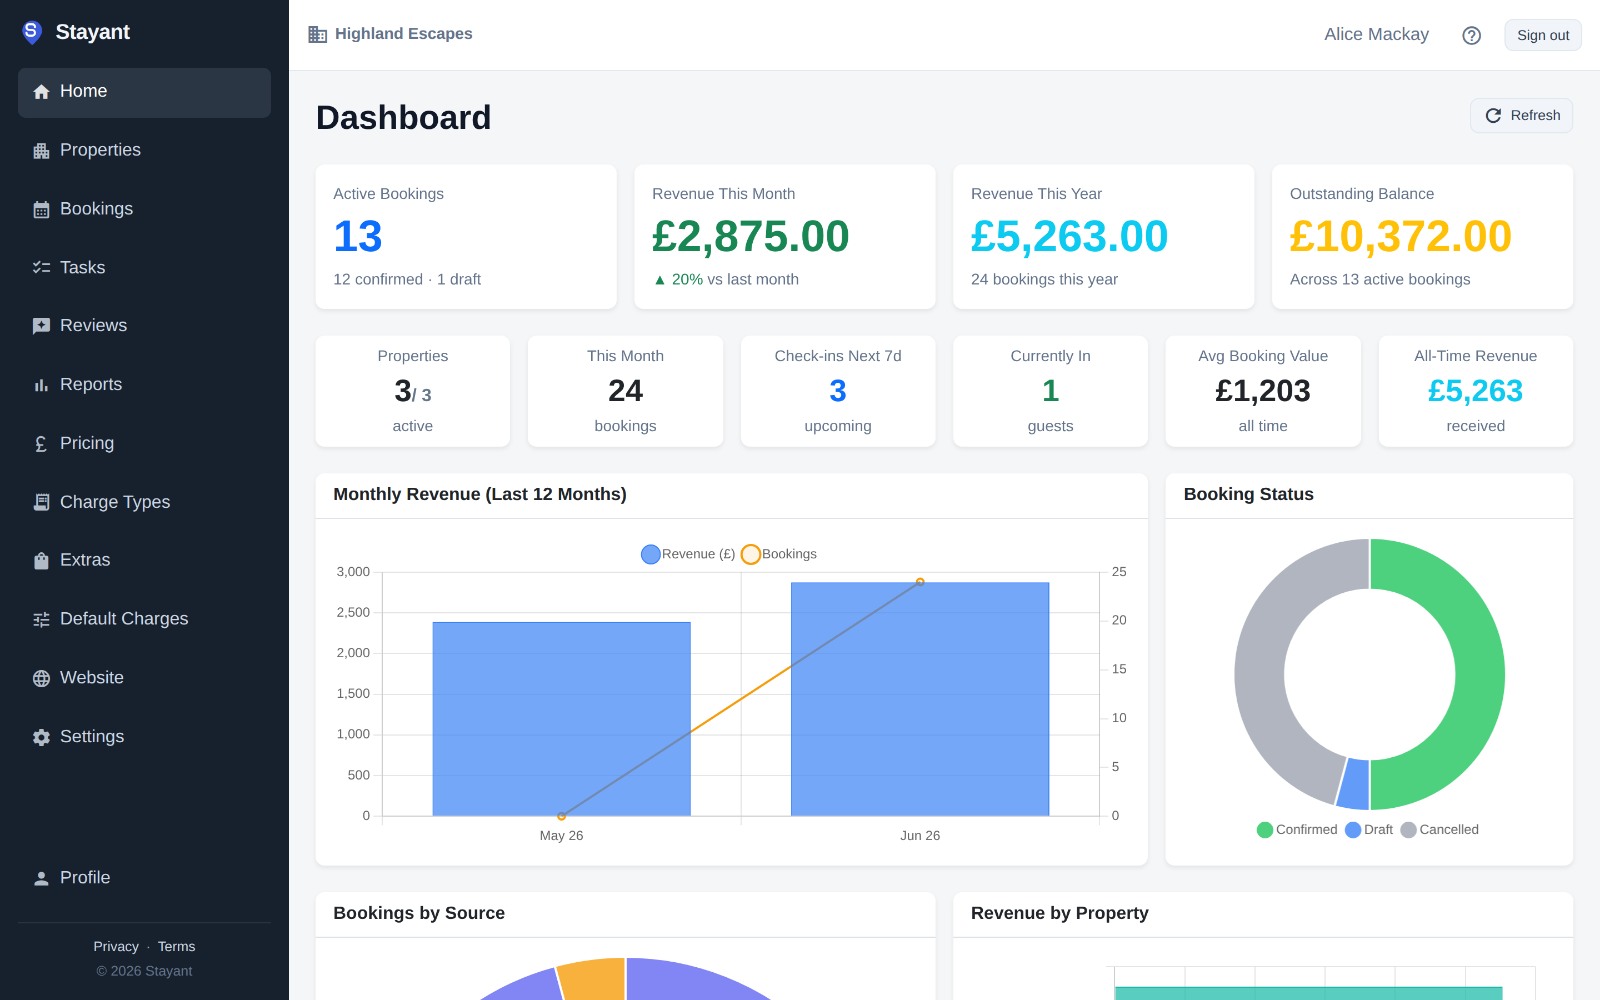Toggle the Bookings legend circle

click(x=751, y=554)
